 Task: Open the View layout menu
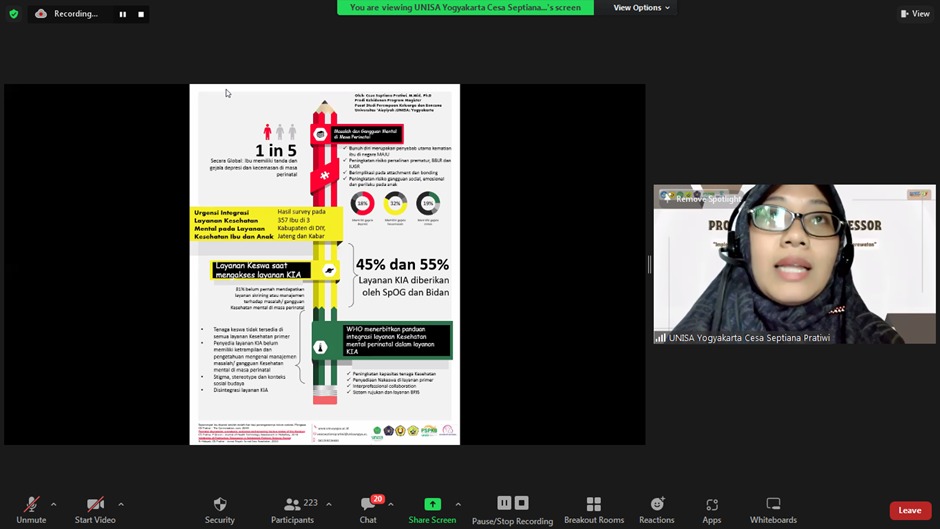click(915, 14)
